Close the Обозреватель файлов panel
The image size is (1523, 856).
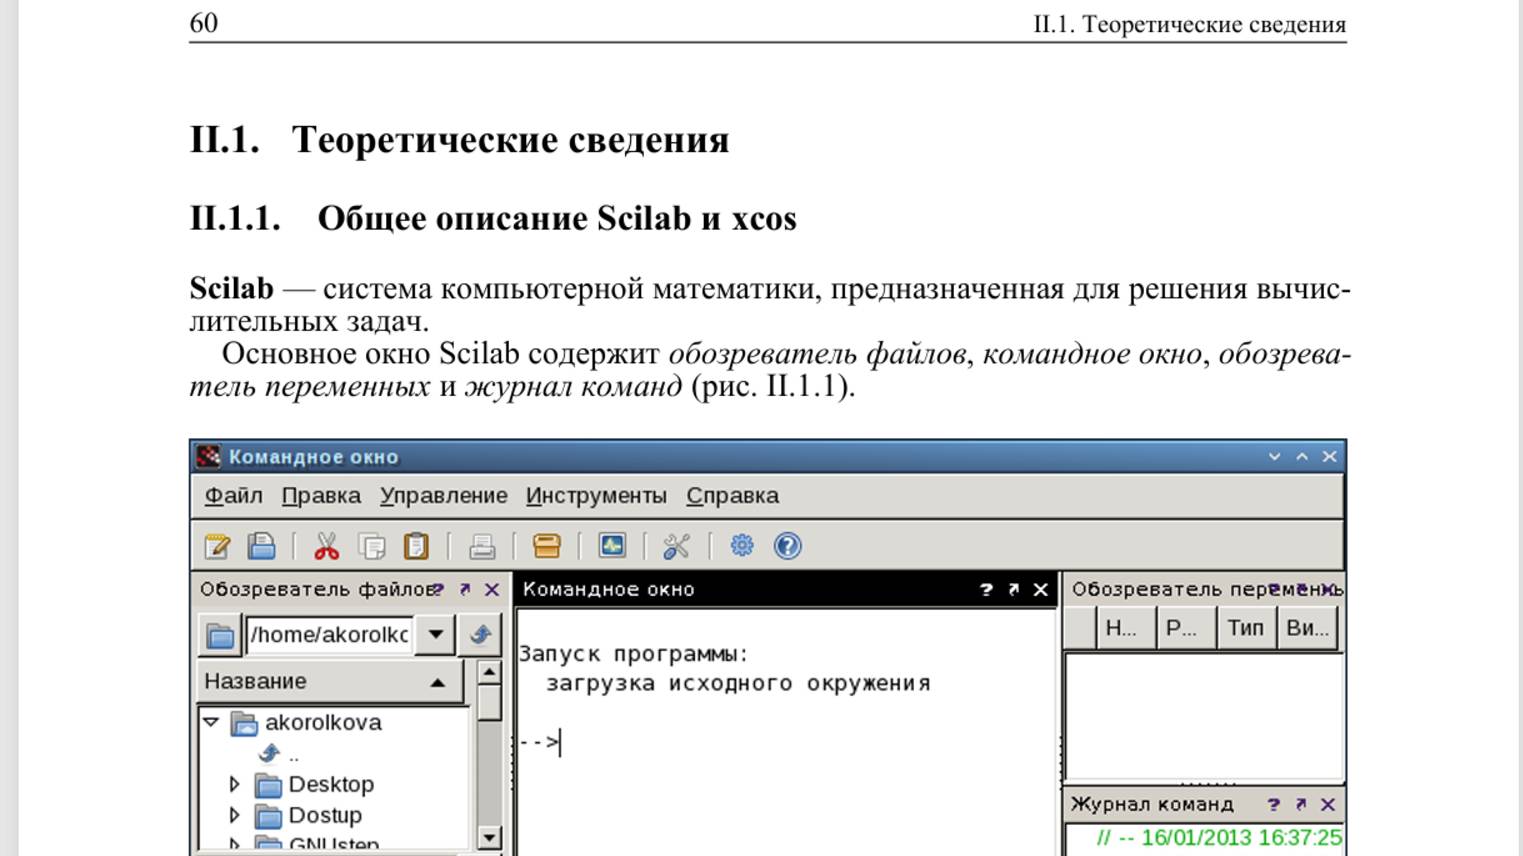pyautogui.click(x=492, y=590)
